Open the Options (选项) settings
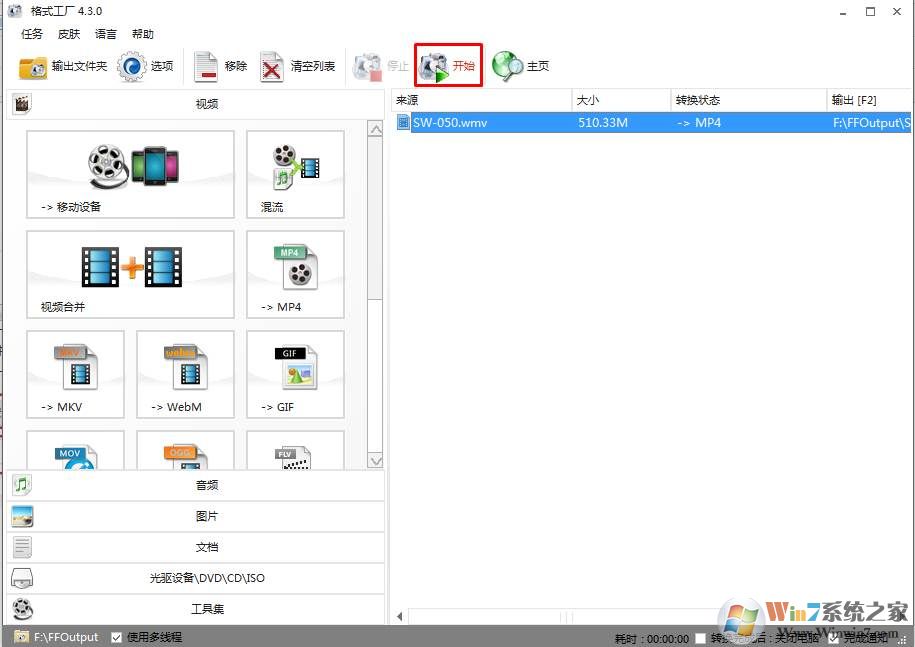Image resolution: width=915 pixels, height=647 pixels. pyautogui.click(x=146, y=67)
